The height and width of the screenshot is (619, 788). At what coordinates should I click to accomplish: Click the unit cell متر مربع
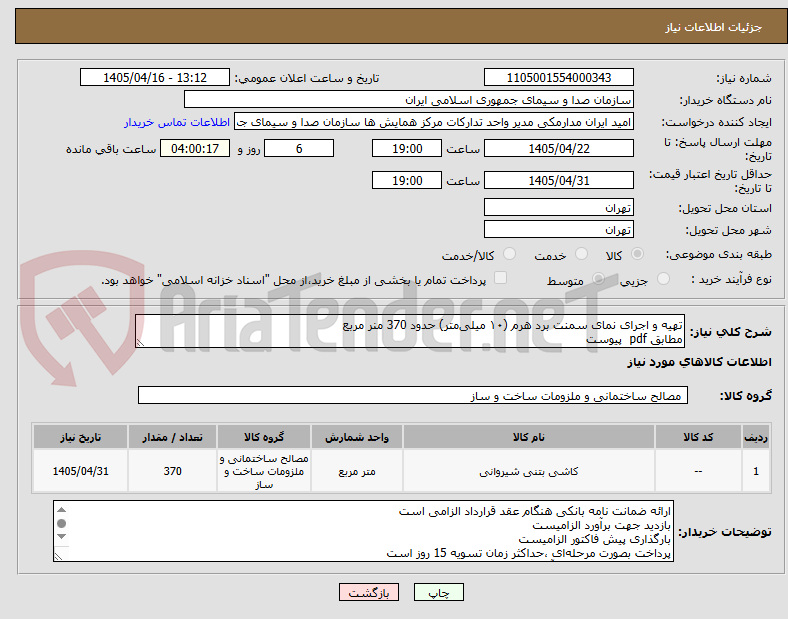[x=357, y=471]
